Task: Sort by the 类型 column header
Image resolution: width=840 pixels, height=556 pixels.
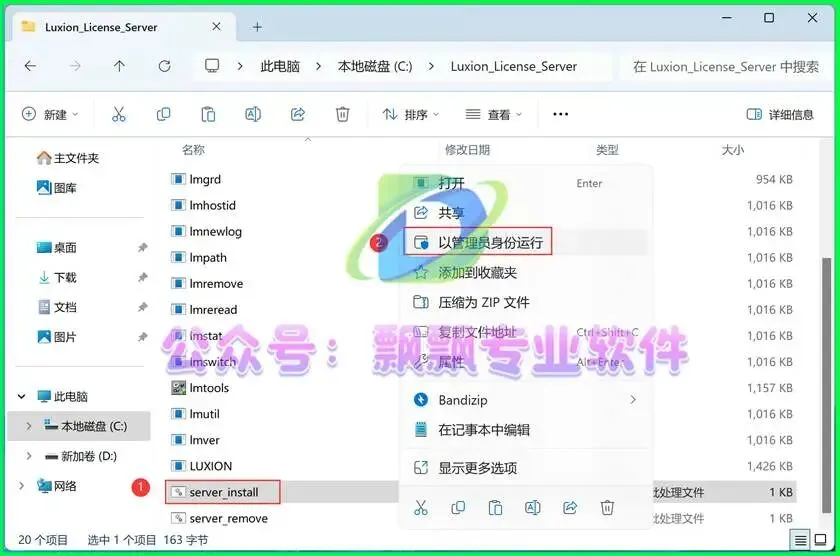Action: 608,149
